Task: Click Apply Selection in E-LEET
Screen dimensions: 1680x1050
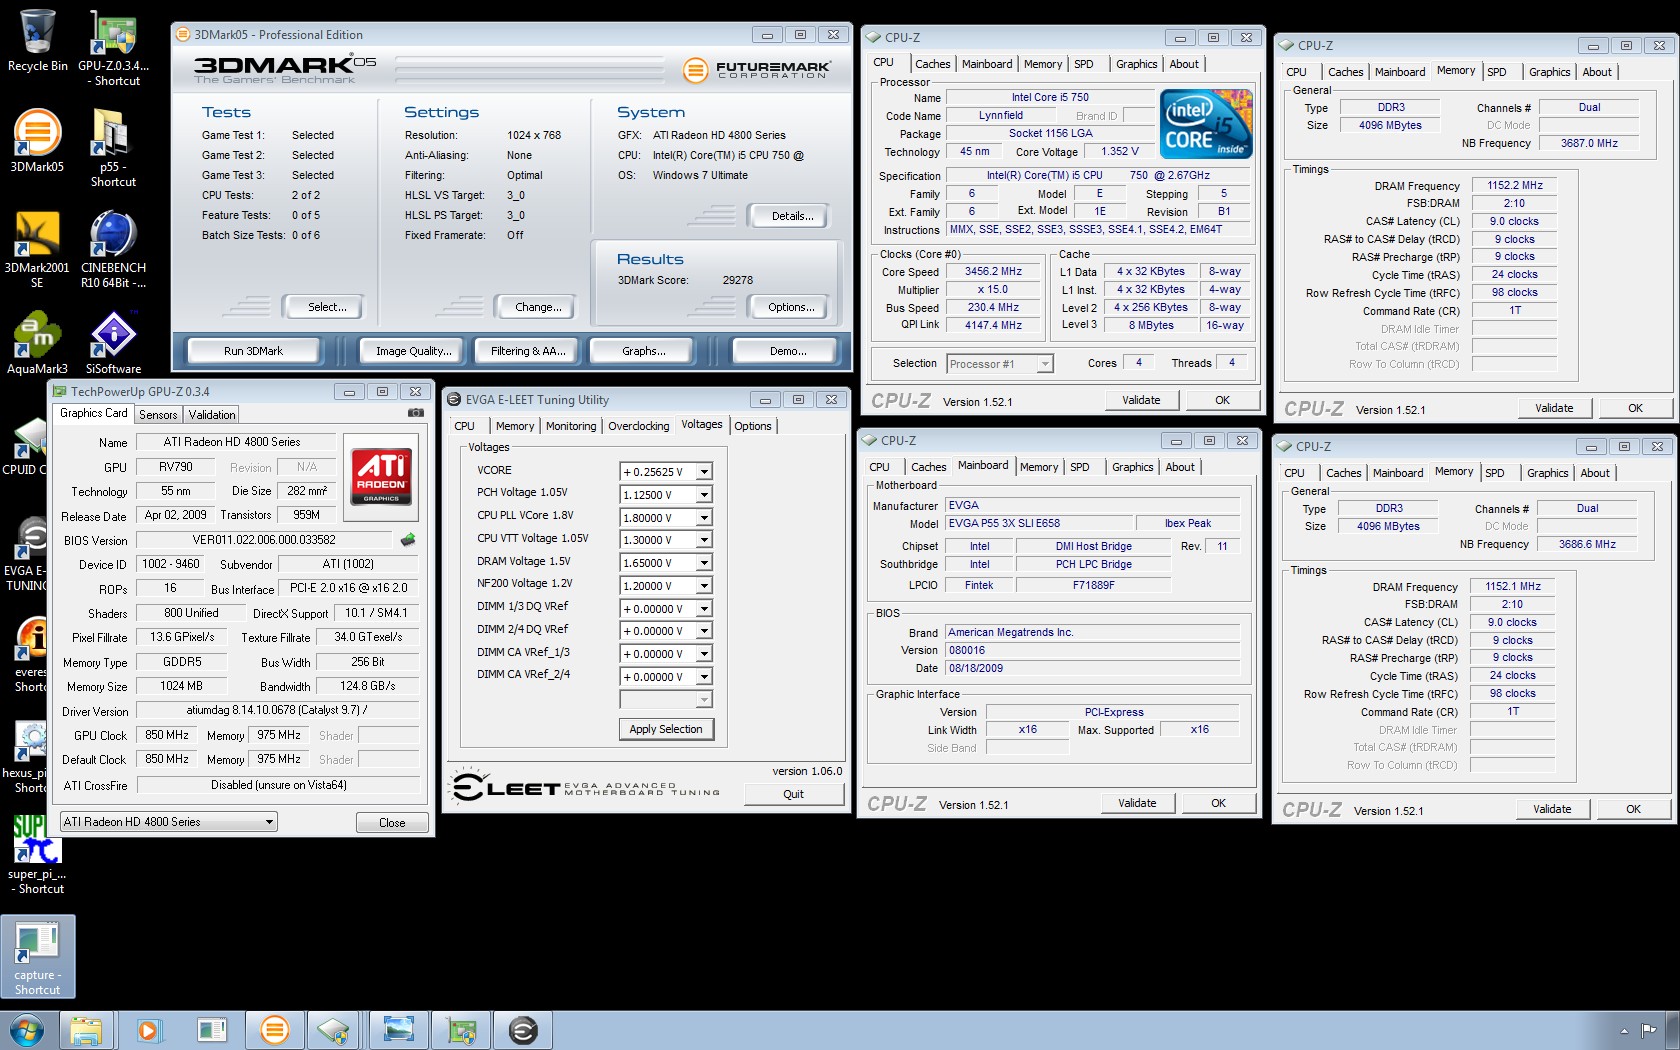Action: [666, 730]
